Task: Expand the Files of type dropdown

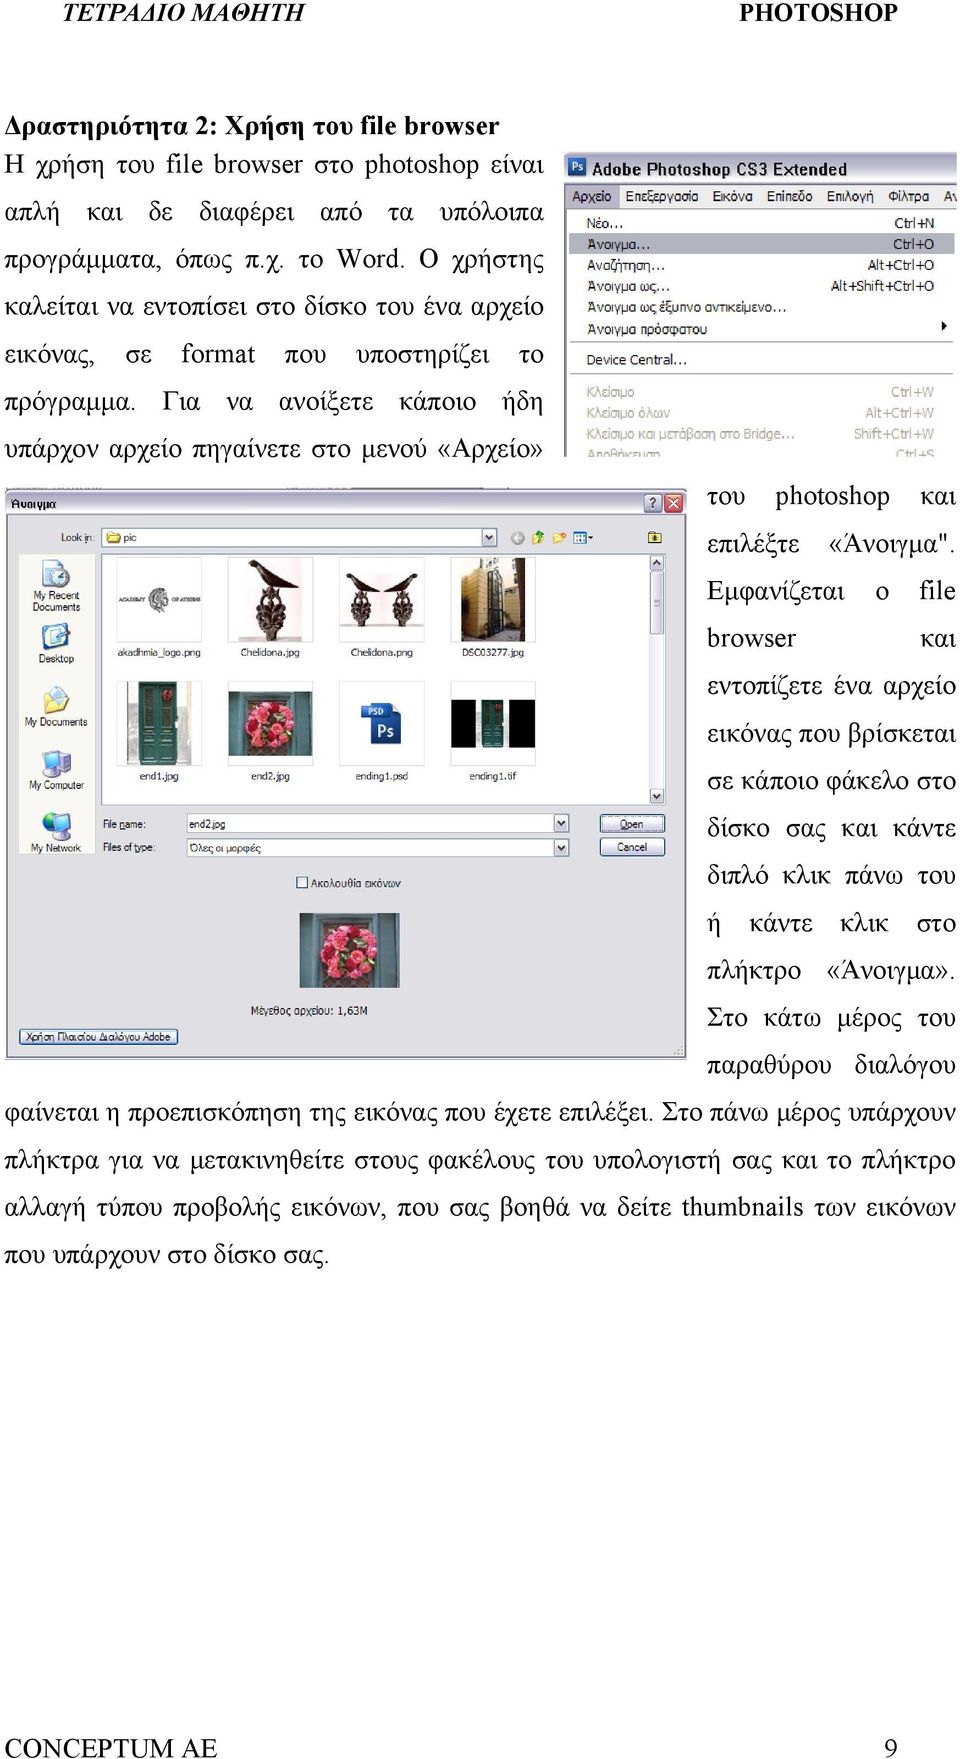Action: click(561, 848)
